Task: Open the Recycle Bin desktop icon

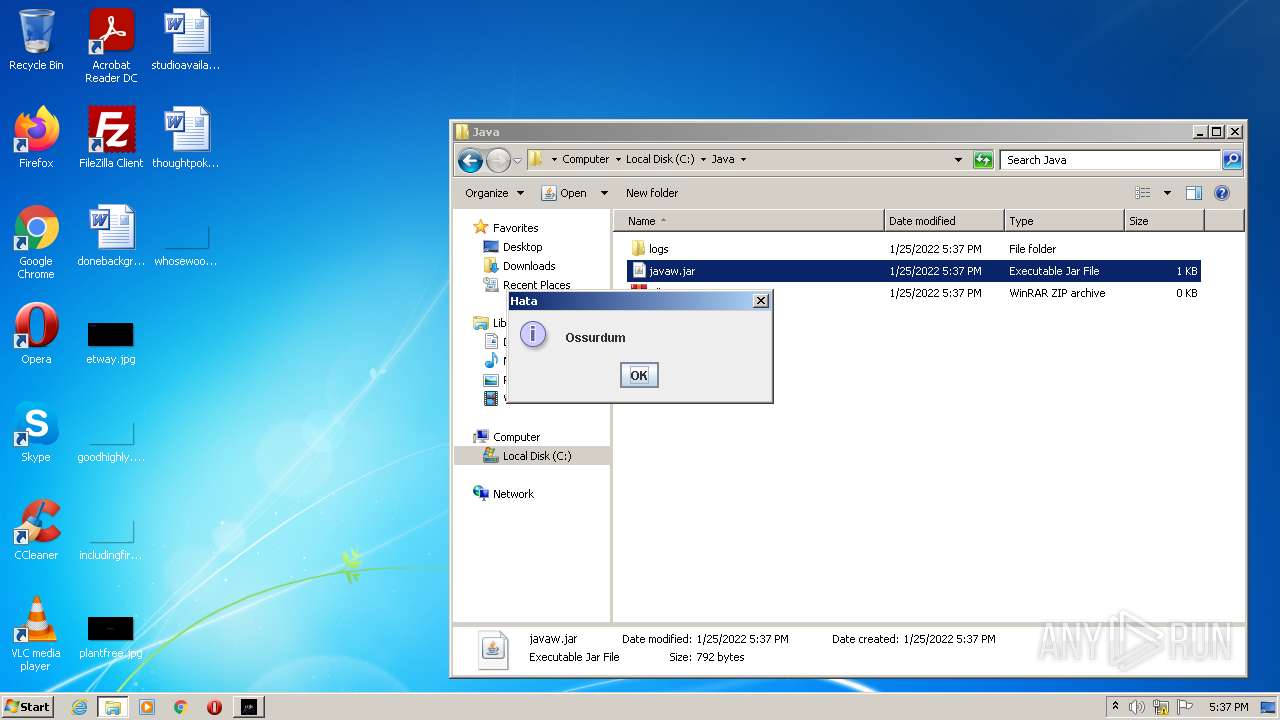Action: coord(36,40)
